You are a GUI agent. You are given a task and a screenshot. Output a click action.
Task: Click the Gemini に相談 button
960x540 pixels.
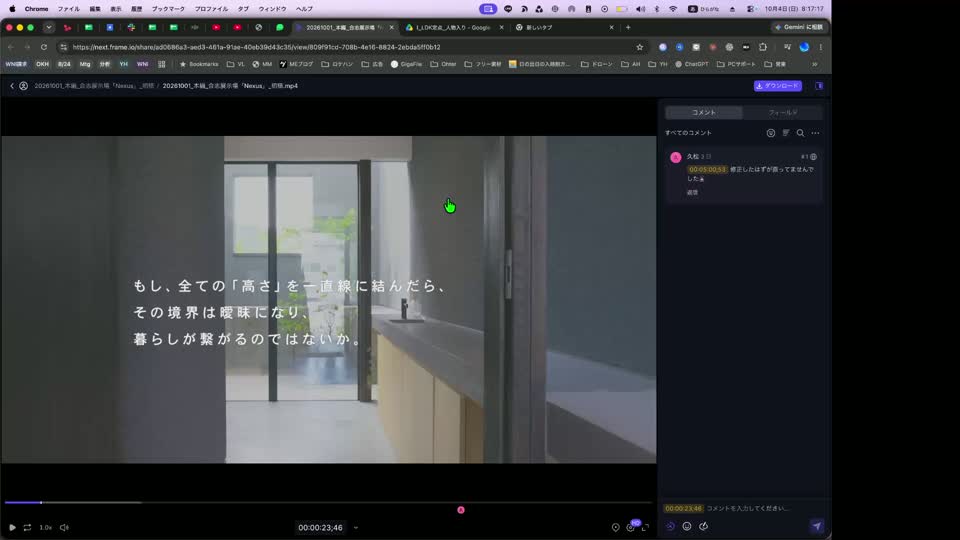pos(798,28)
